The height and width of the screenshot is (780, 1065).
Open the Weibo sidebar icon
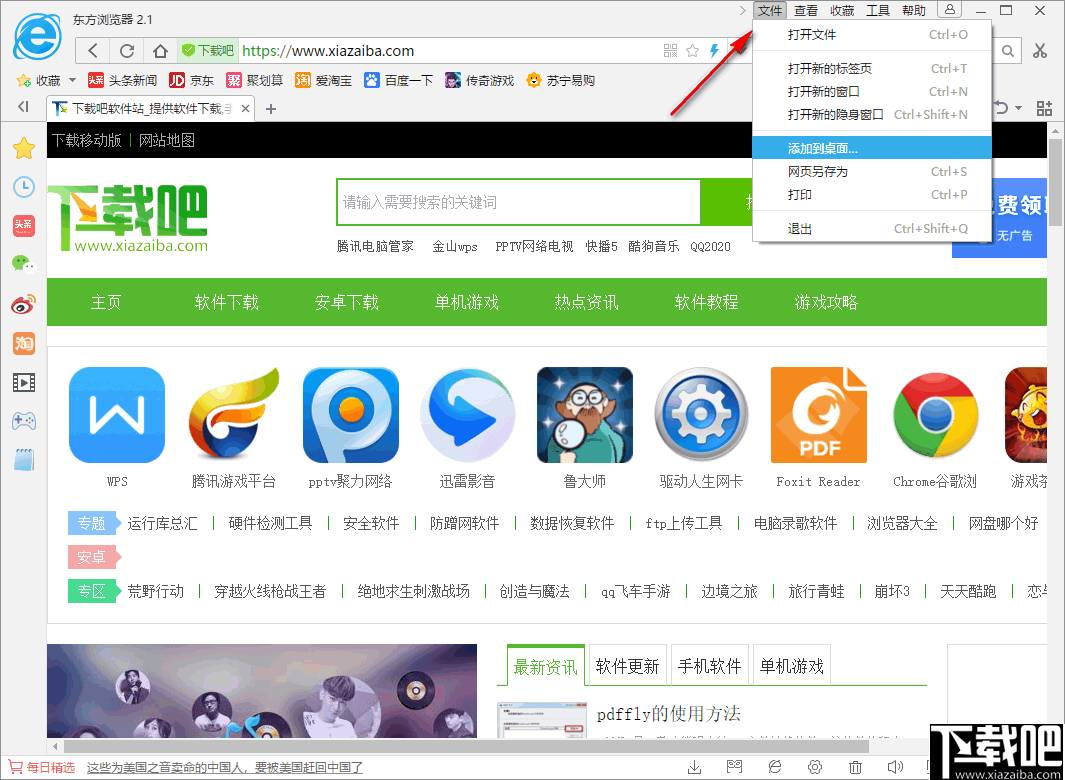[24, 303]
